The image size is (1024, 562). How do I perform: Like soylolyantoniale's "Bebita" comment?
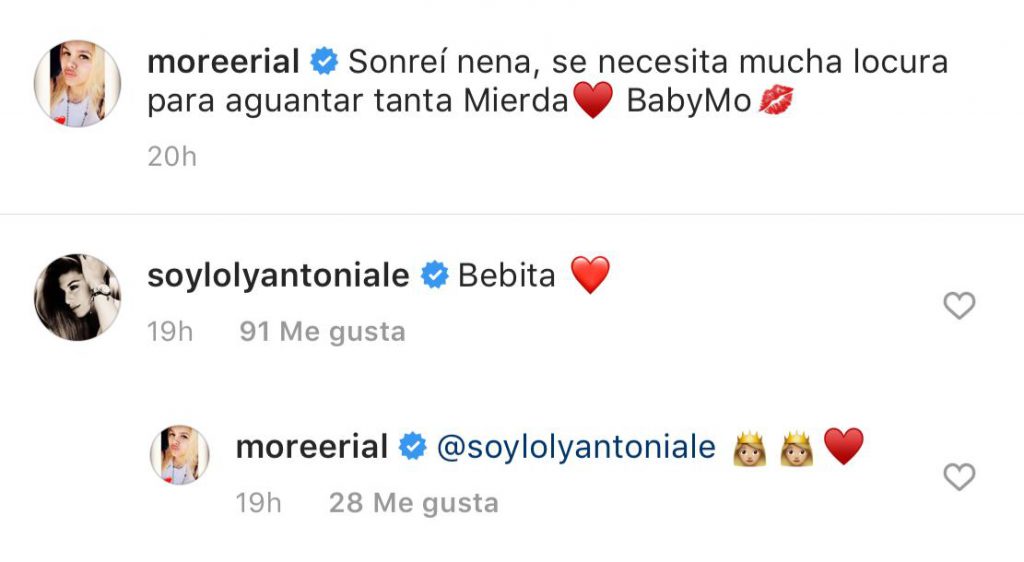coord(959,305)
